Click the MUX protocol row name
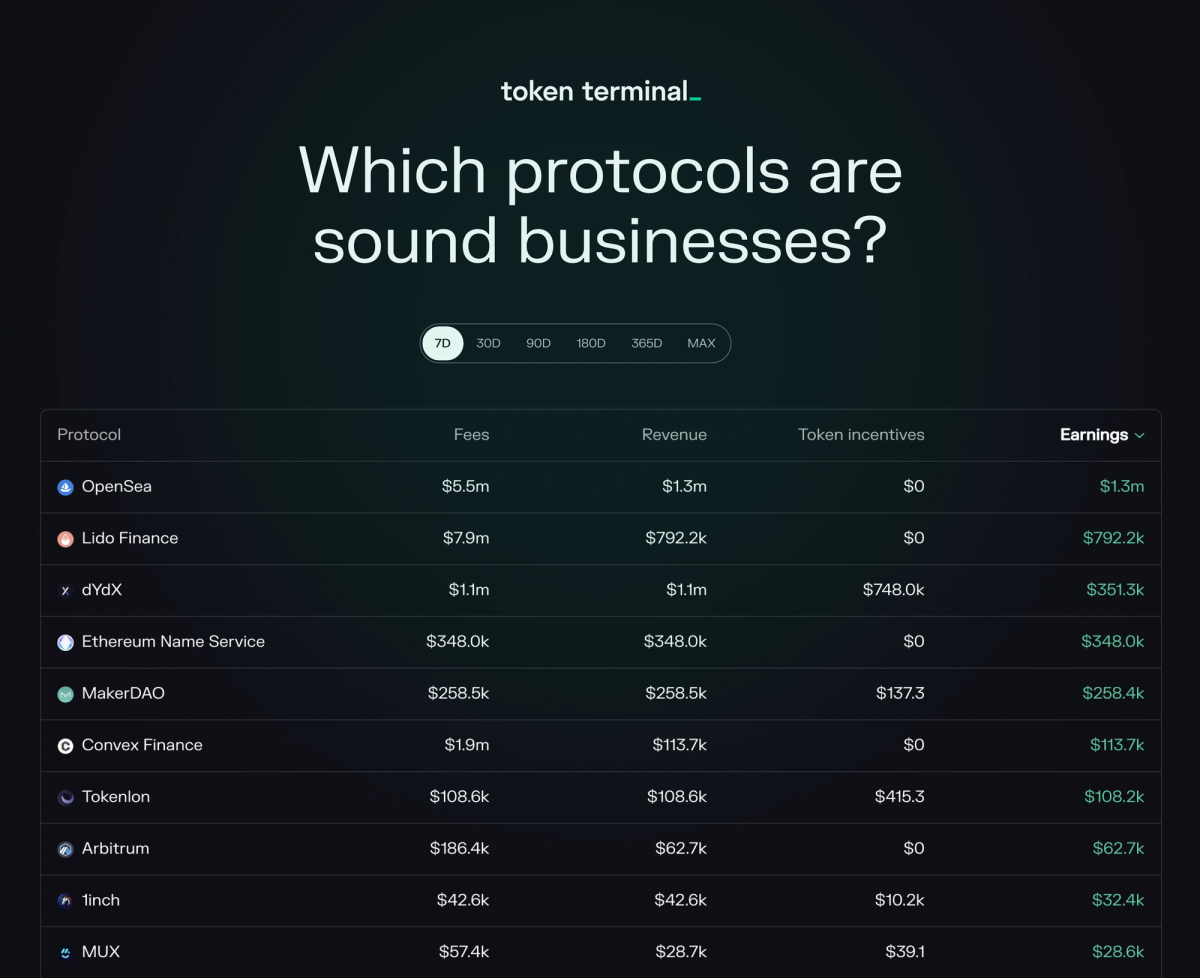The width and height of the screenshot is (1200, 978). [x=100, y=952]
